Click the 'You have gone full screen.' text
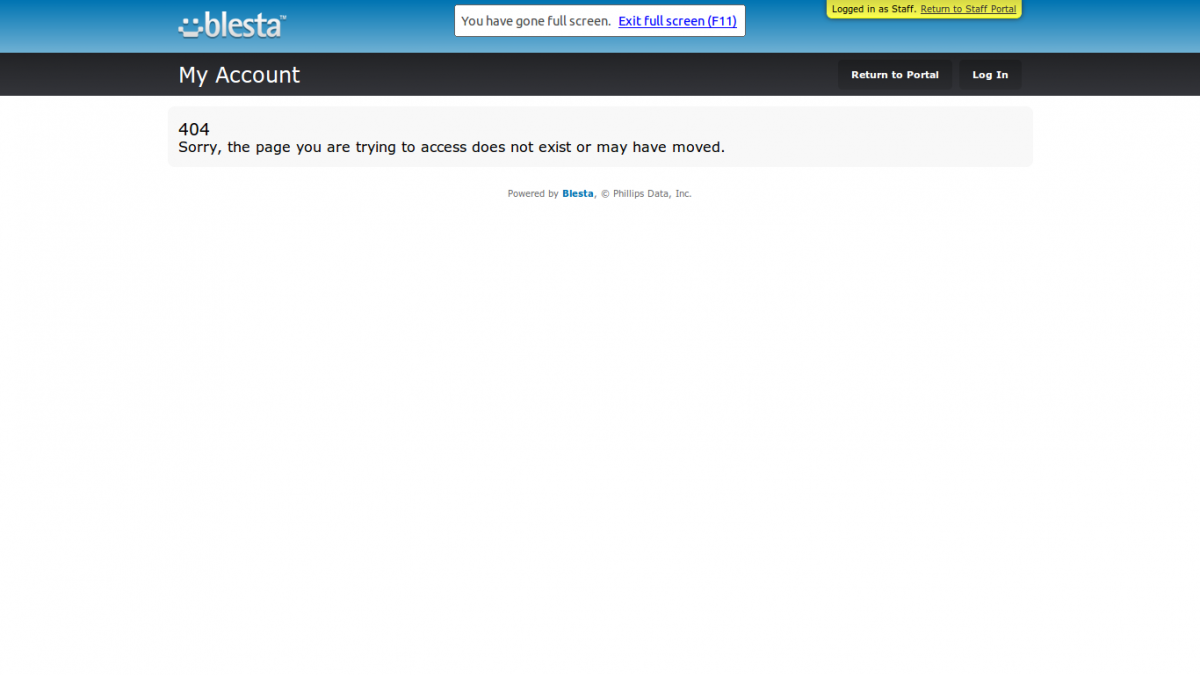The height and width of the screenshot is (675, 1200). [536, 21]
